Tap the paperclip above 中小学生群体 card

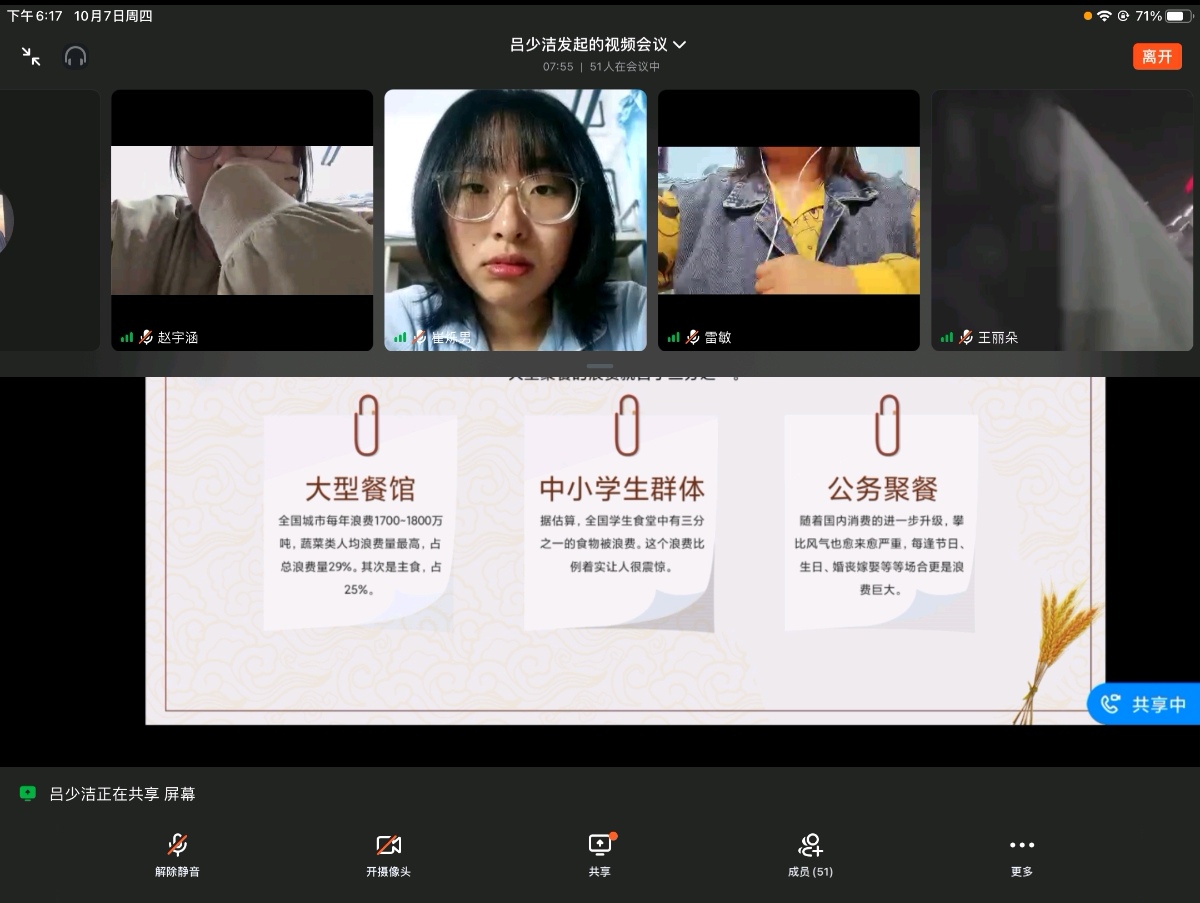click(627, 424)
